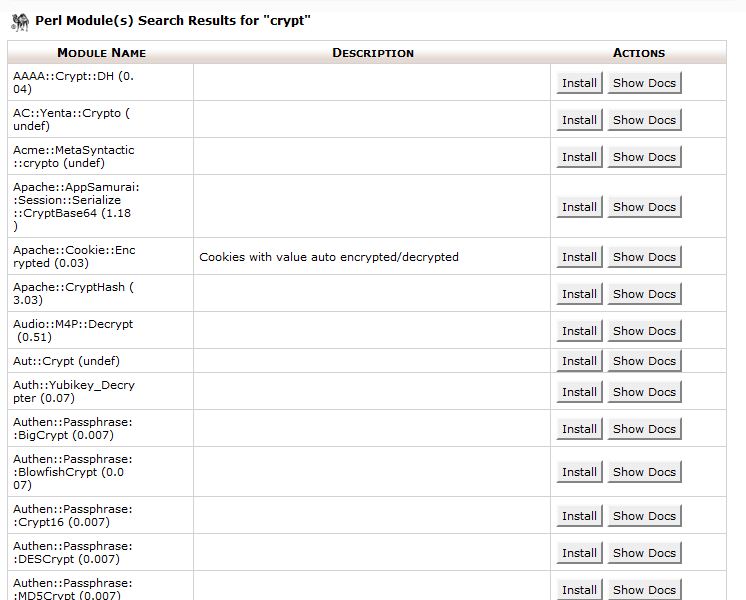
Task: Show Docs for Acme::MetaSyntactic::crypto
Action: pyautogui.click(x=644, y=157)
